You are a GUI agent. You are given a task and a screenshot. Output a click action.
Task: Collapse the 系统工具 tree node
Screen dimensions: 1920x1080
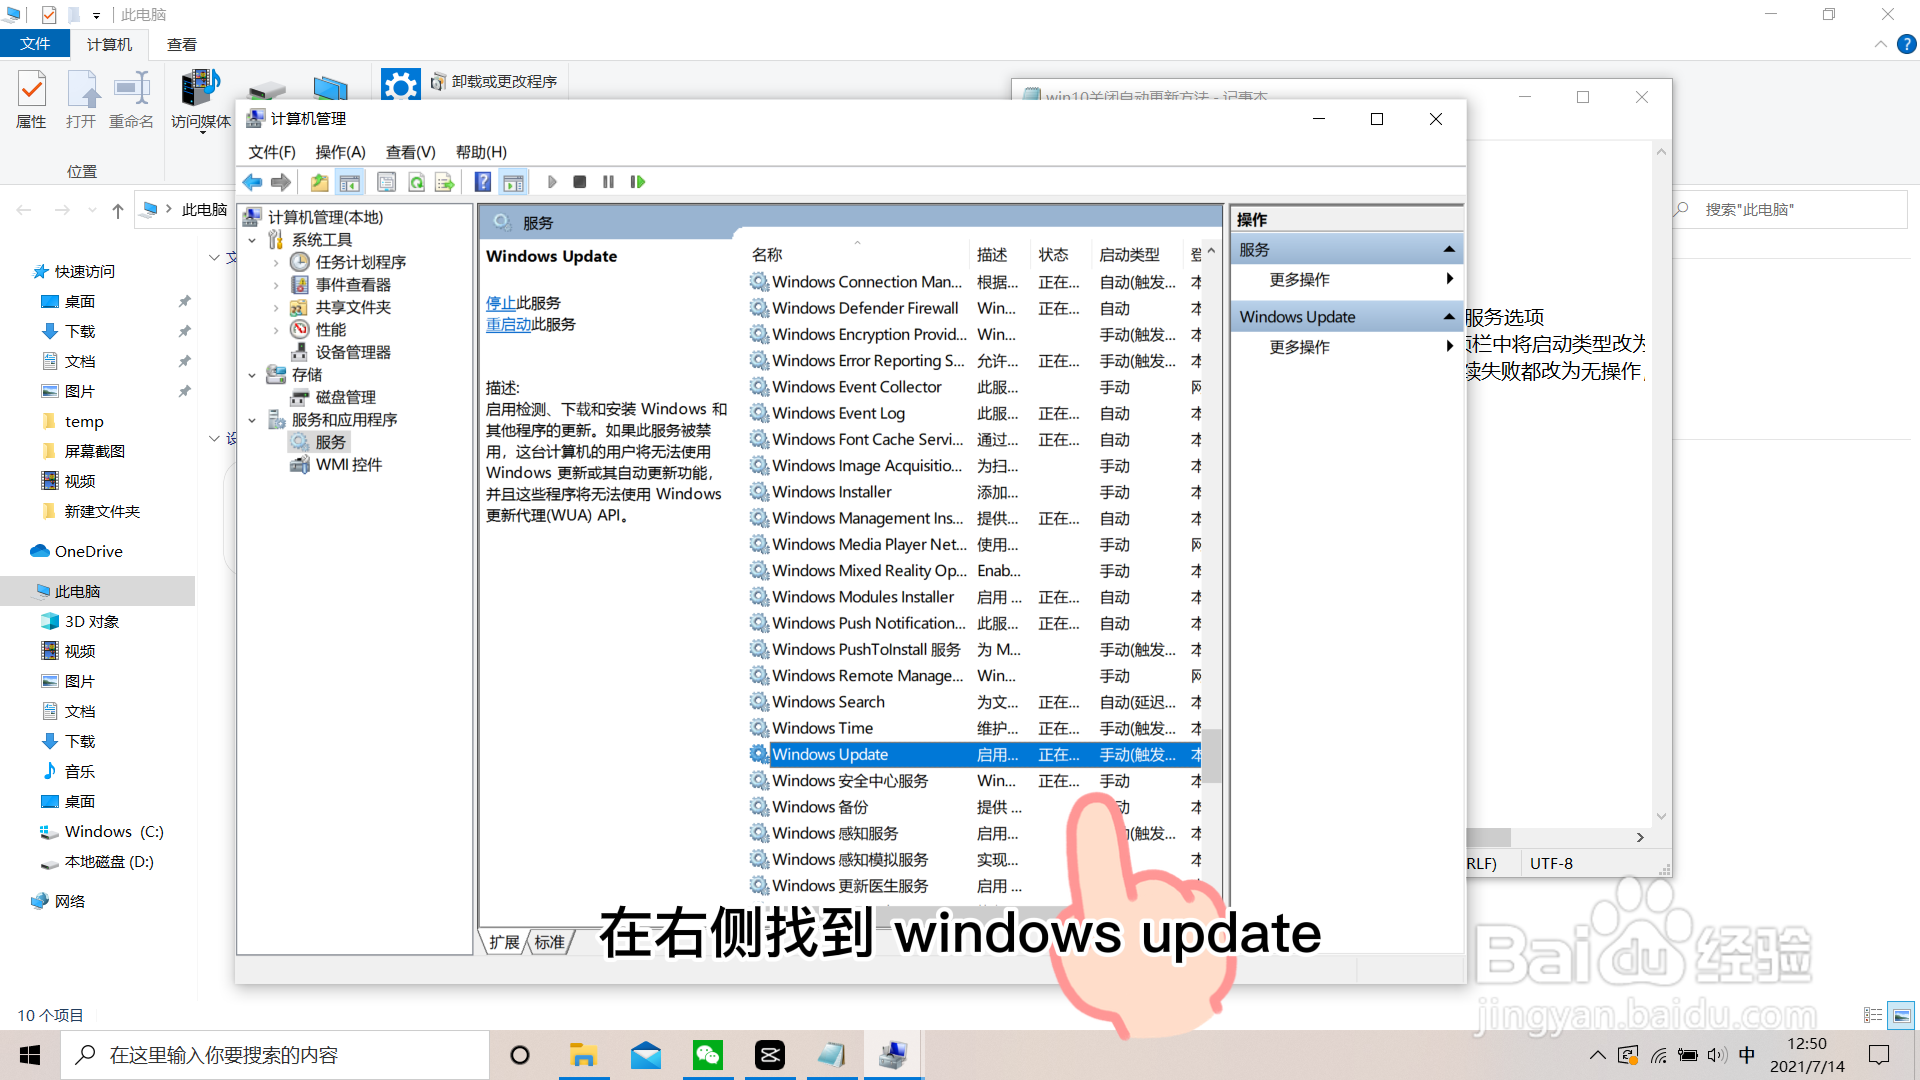pyautogui.click(x=253, y=239)
